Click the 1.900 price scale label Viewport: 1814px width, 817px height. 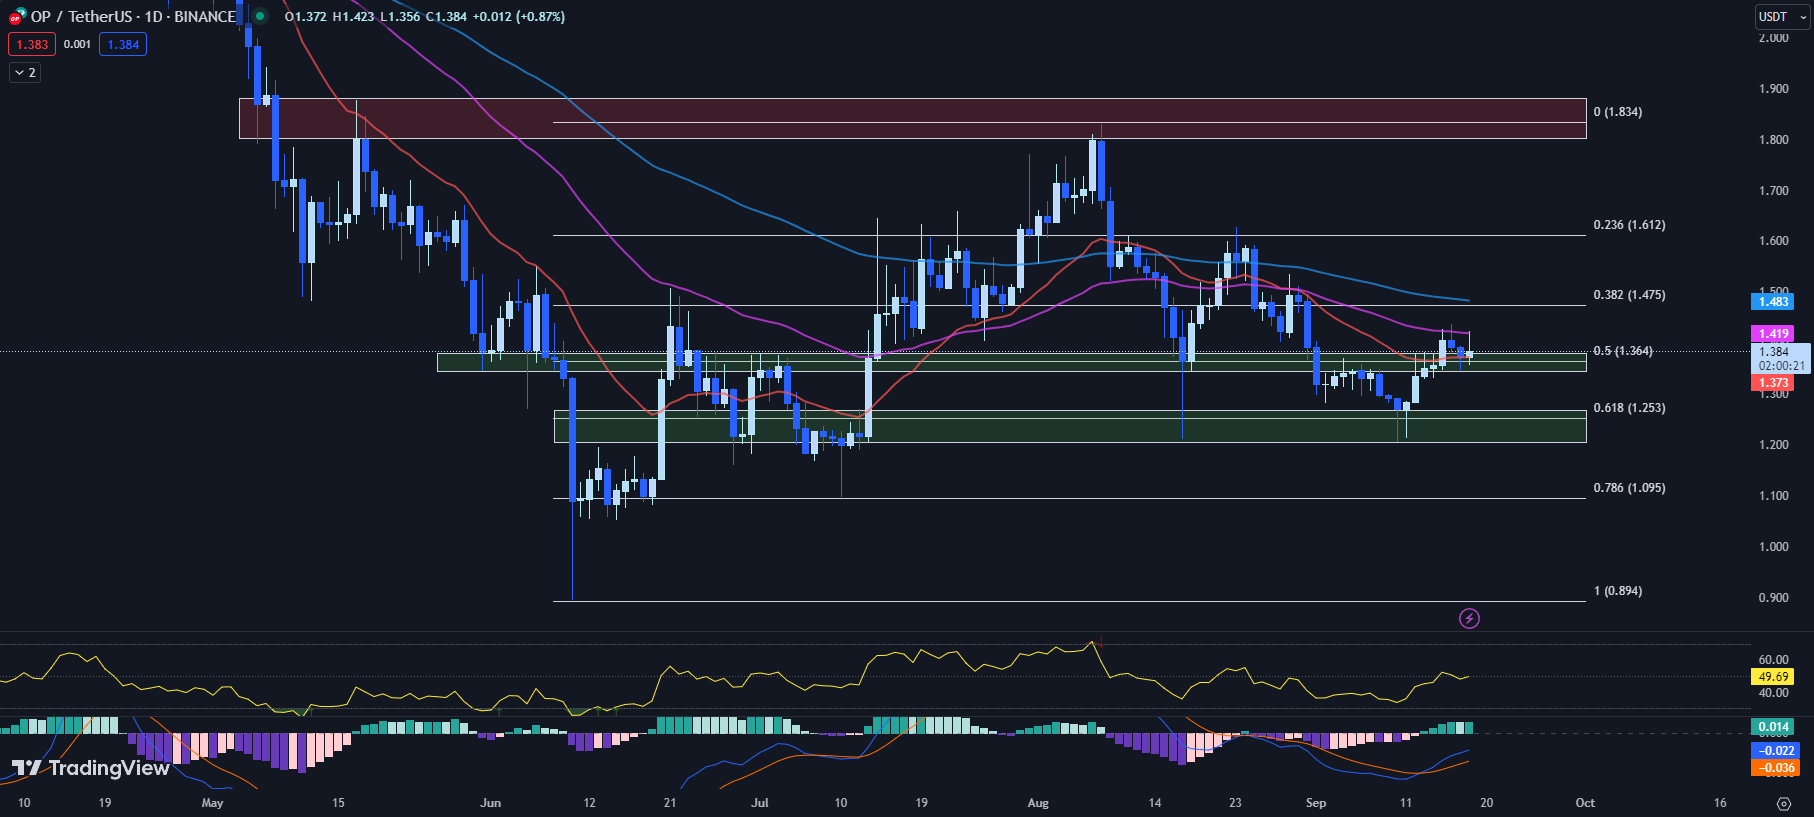pos(1773,89)
